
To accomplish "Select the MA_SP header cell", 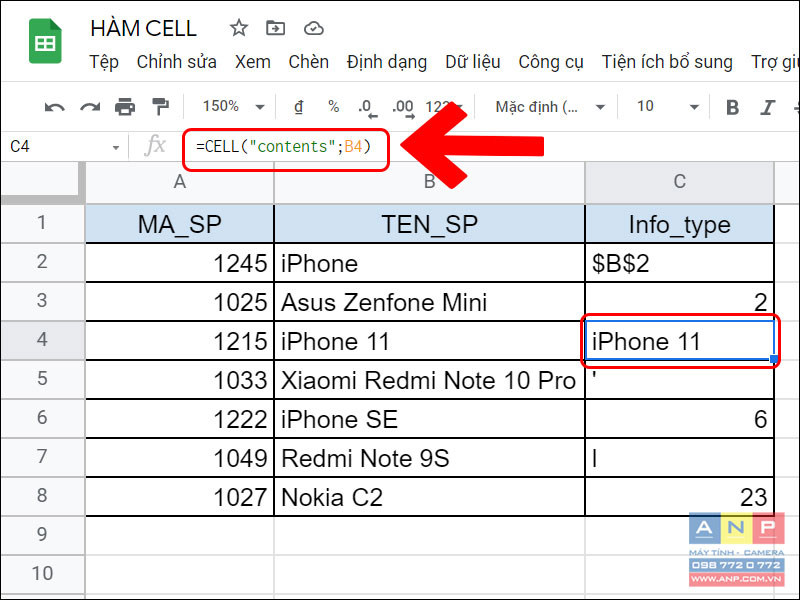I will click(180, 224).
